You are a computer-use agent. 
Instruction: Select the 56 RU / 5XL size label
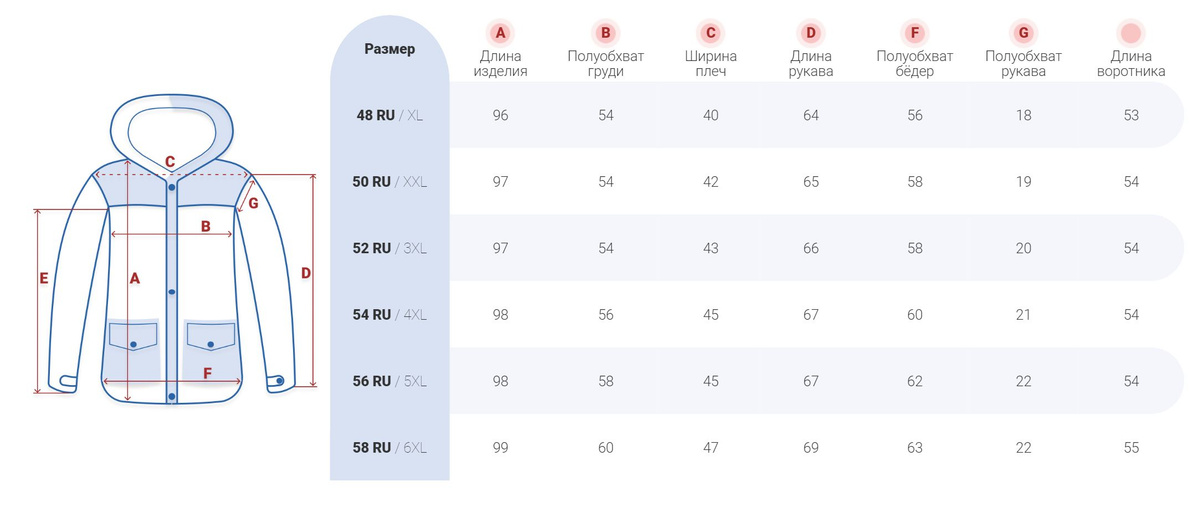click(x=390, y=381)
